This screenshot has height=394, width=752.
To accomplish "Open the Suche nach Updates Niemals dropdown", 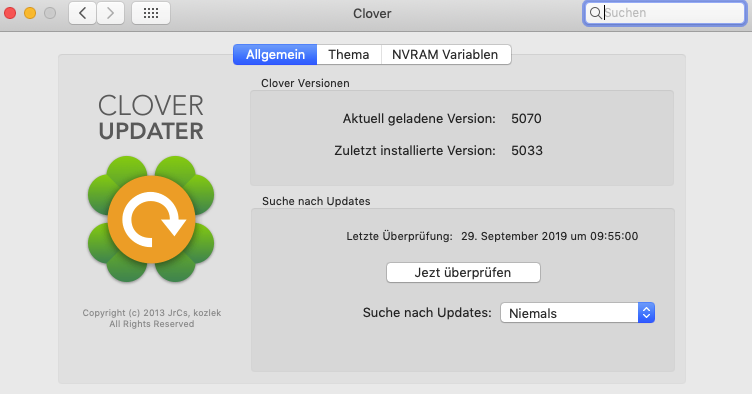I will [x=577, y=313].
